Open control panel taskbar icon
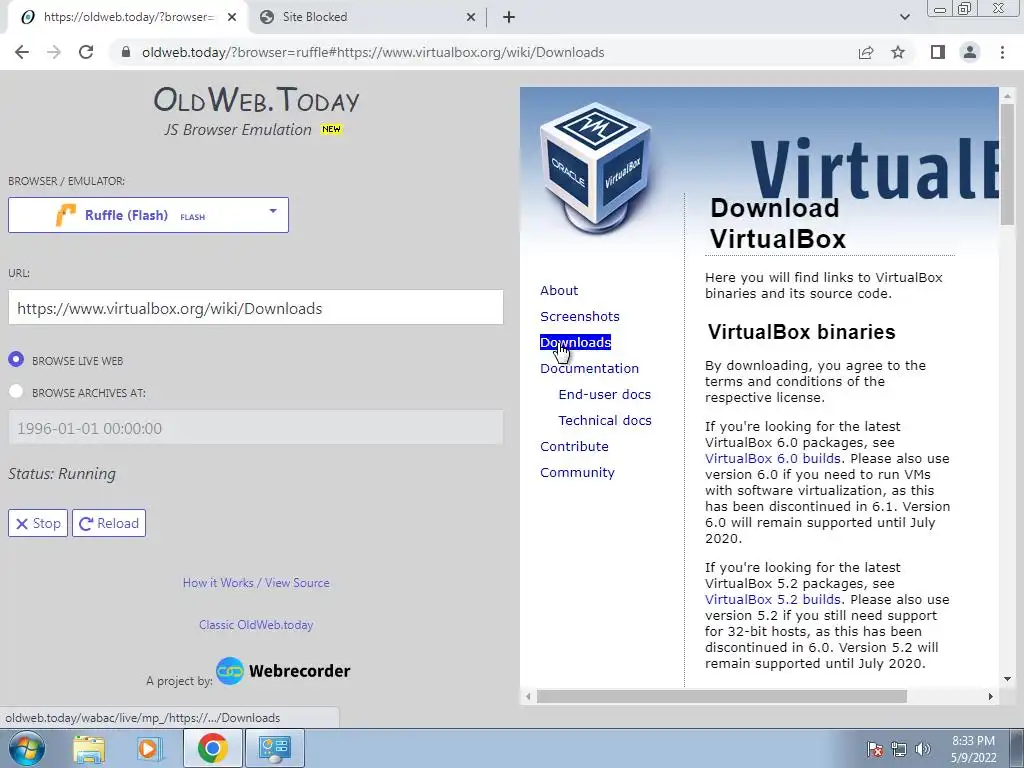This screenshot has height=768, width=1024. pyautogui.click(x=274, y=748)
